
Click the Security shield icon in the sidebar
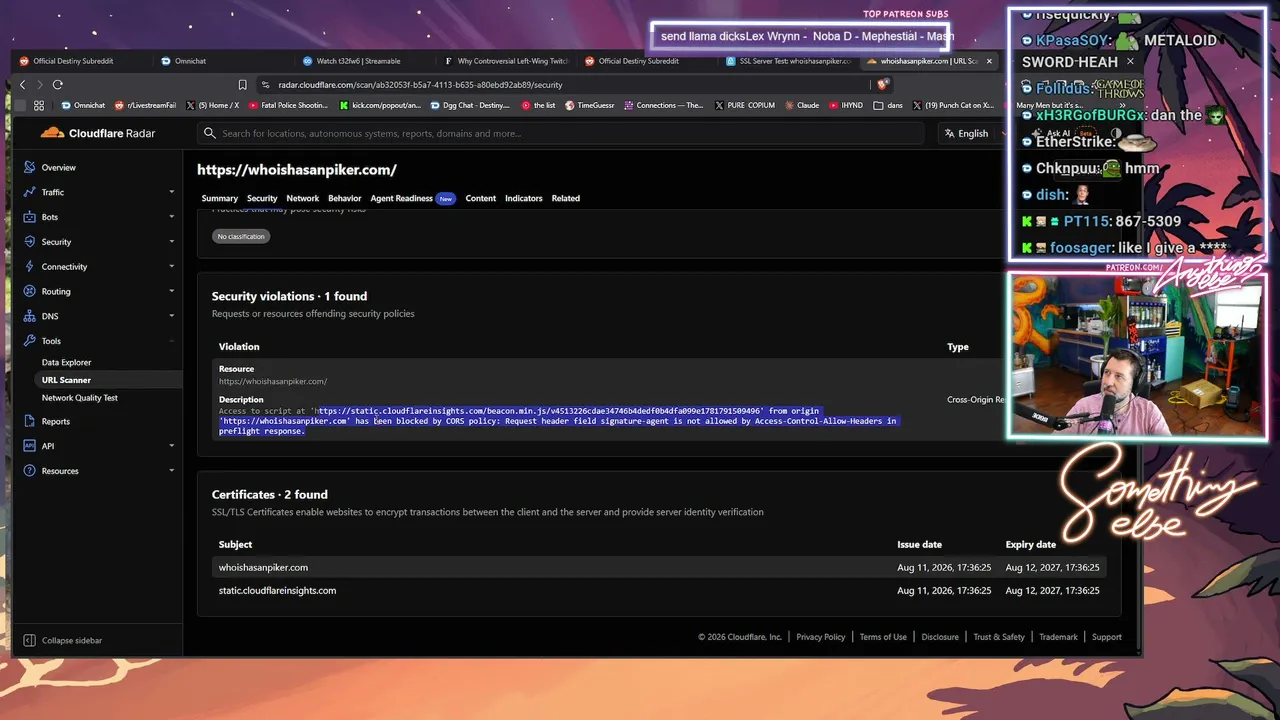click(29, 242)
